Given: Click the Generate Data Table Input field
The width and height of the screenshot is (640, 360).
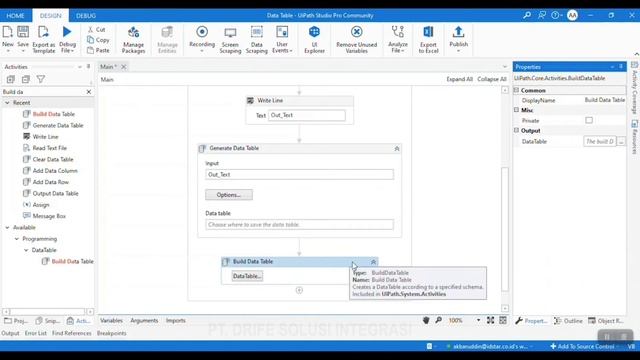Looking at the screenshot, I should click(300, 174).
